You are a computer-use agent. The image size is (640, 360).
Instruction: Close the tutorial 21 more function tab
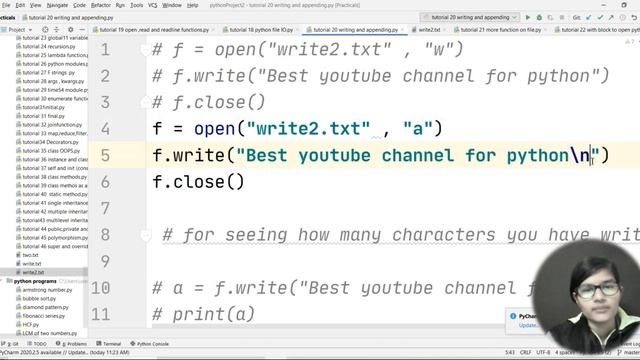[x=545, y=30]
